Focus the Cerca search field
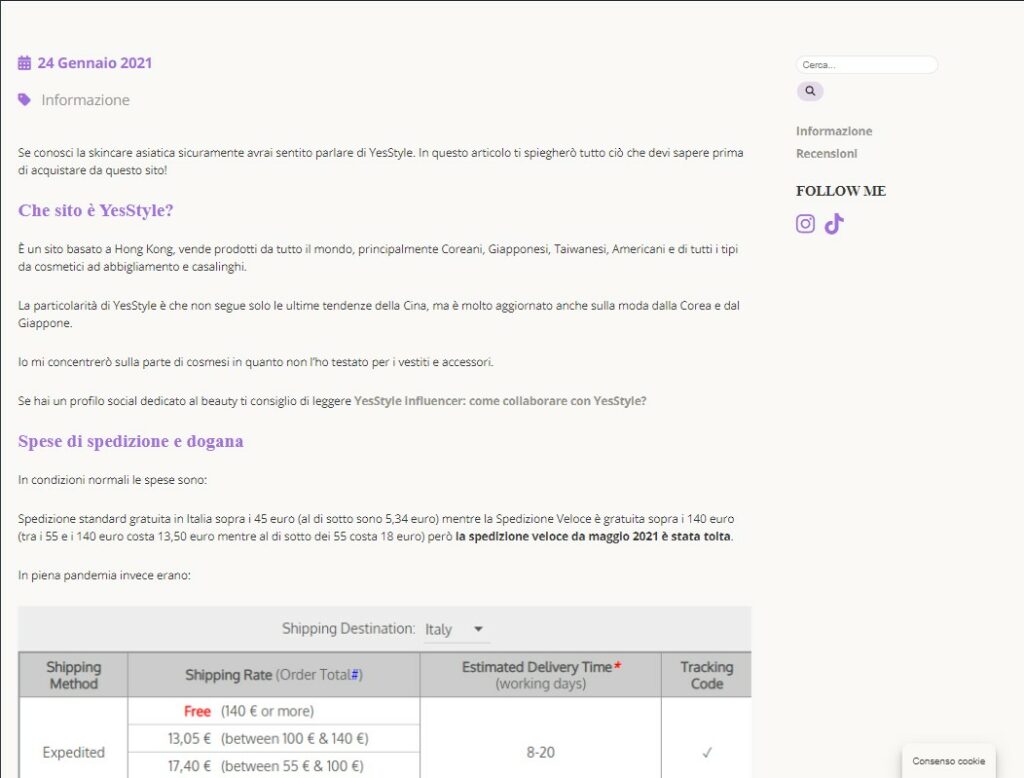The image size is (1024, 778). [x=867, y=65]
